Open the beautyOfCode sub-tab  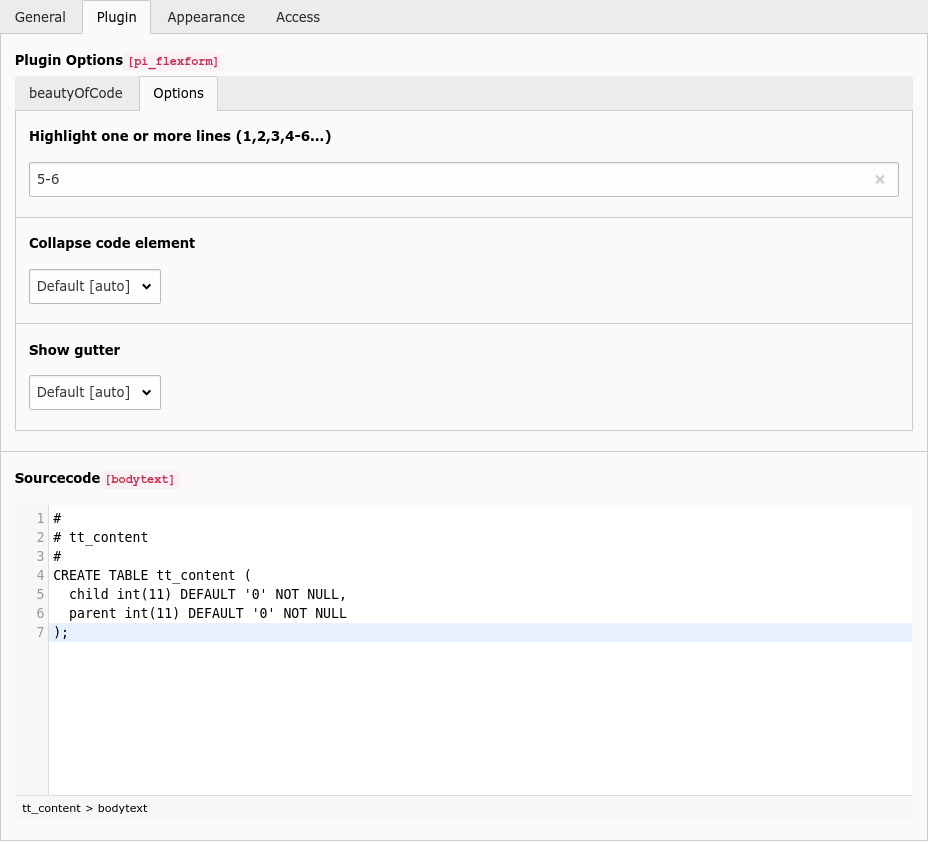pos(76,93)
